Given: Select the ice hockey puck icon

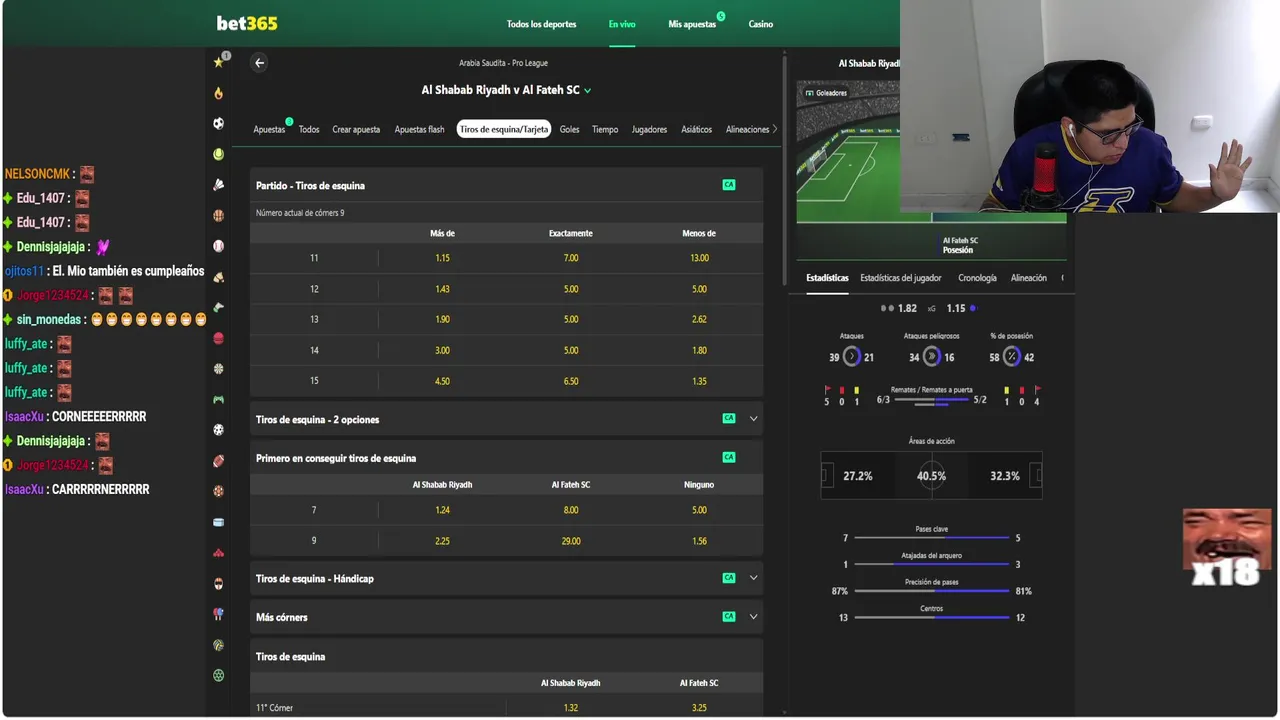Looking at the screenshot, I should point(218,522).
